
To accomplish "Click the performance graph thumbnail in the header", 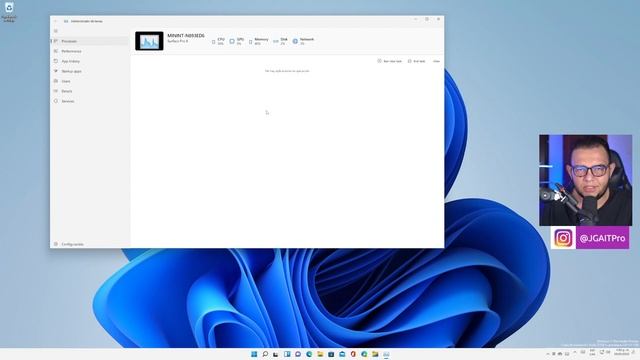I will click(x=149, y=41).
